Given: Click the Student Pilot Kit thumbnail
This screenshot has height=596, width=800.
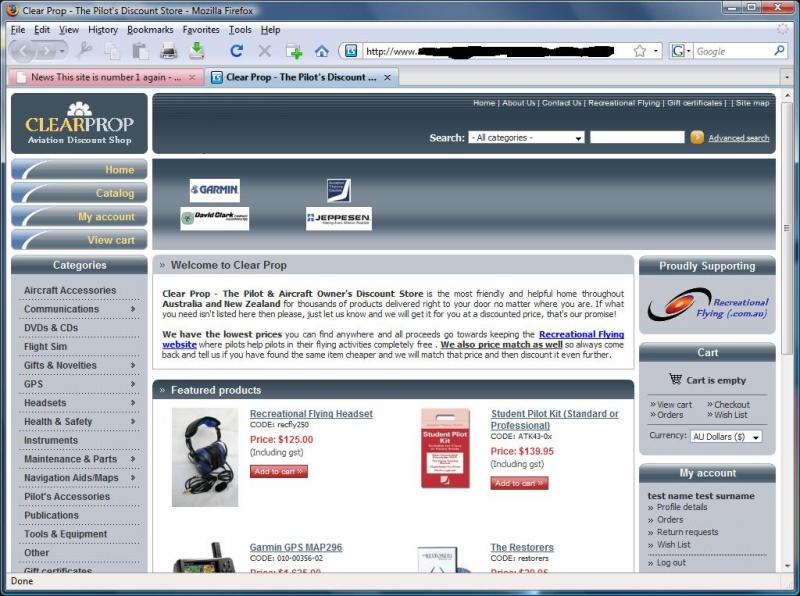Looking at the screenshot, I should coord(445,449).
